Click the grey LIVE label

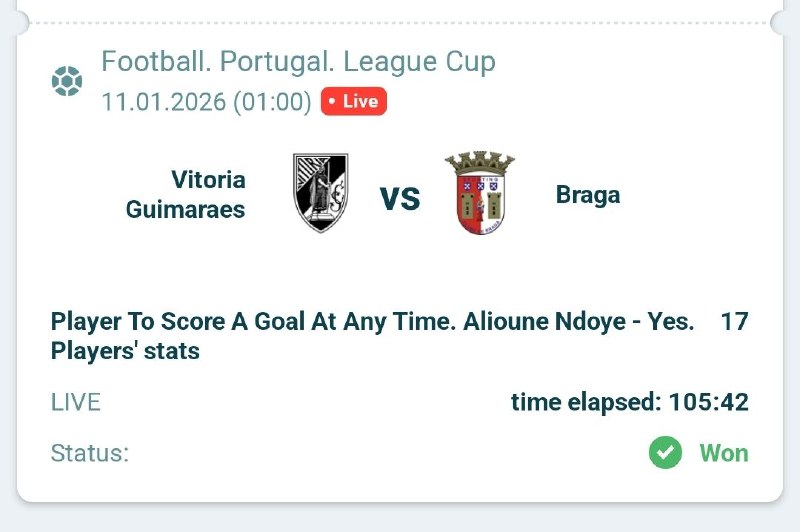(76, 402)
